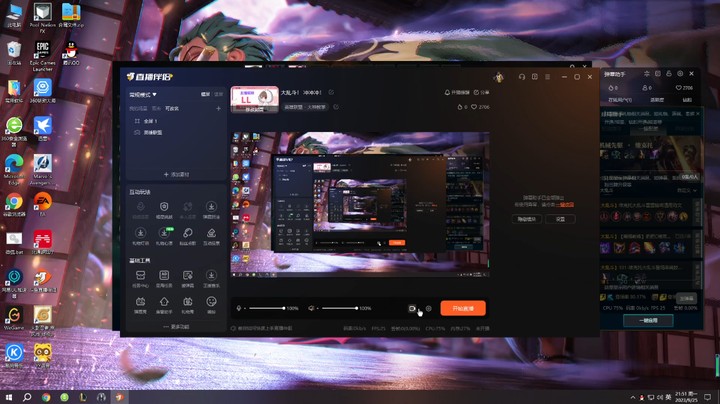
Task: Open settings gear in 弹幕助手 window
Action: coord(680,73)
